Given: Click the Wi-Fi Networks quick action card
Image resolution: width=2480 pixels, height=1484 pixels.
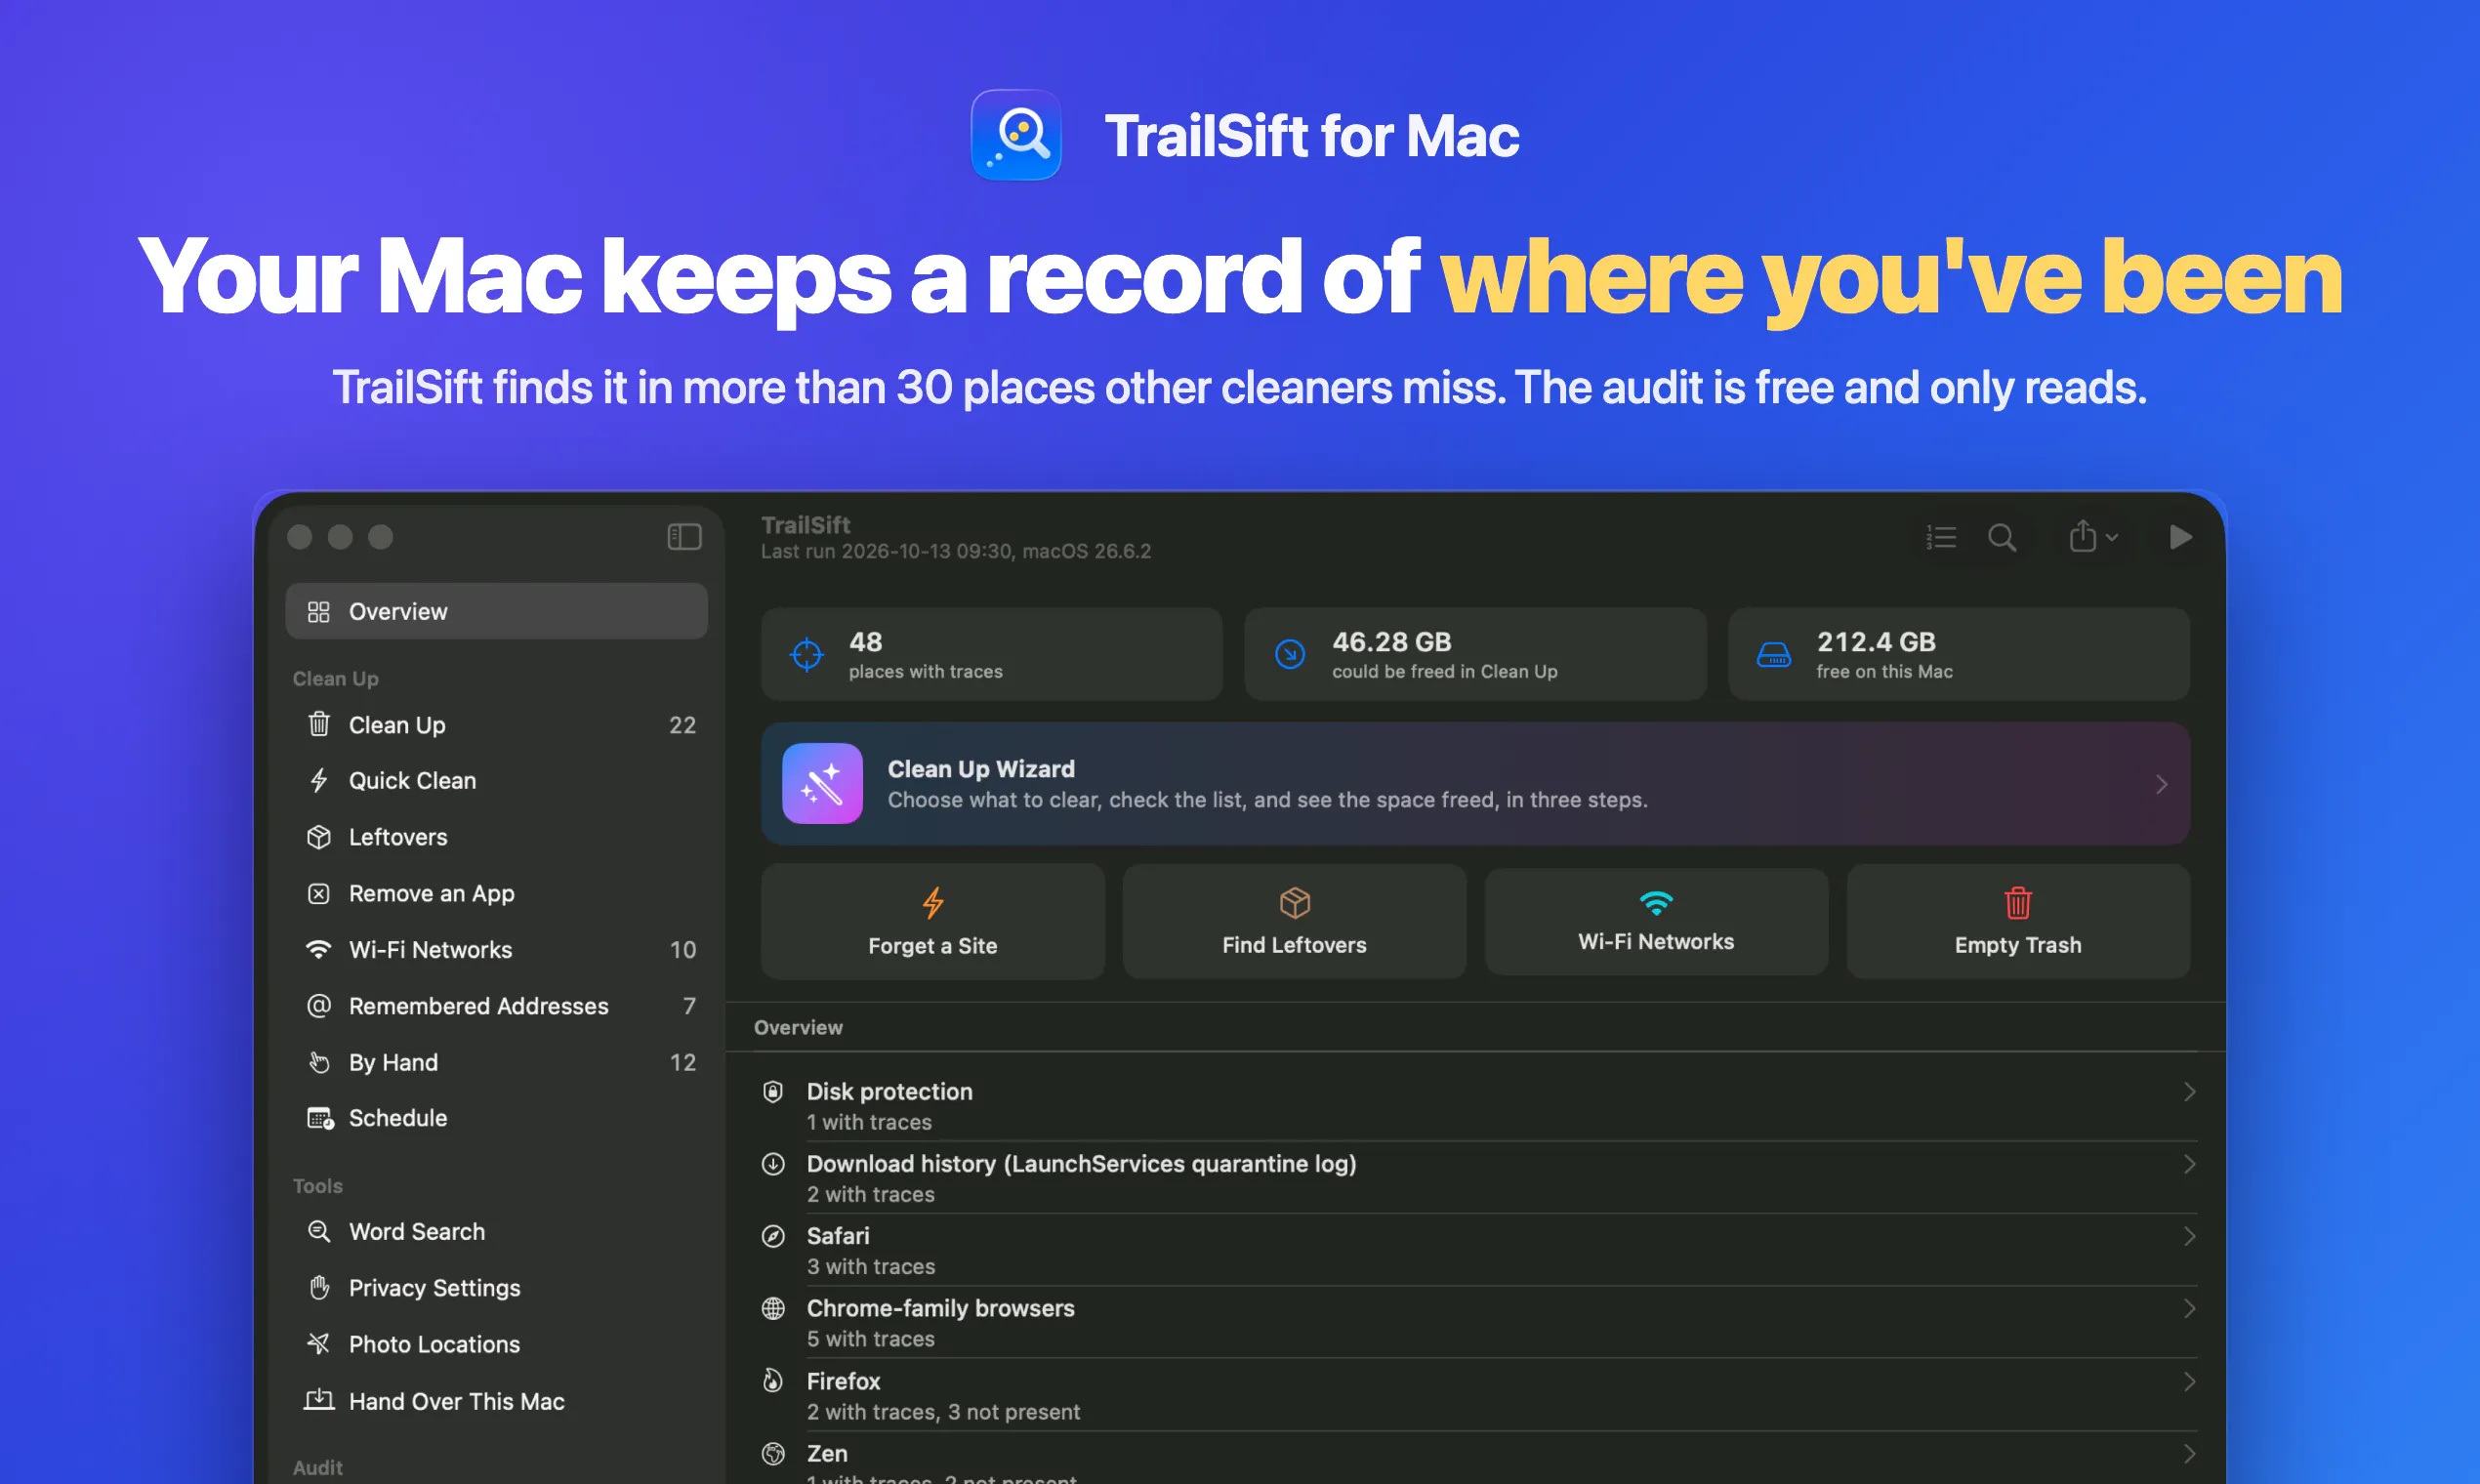Looking at the screenshot, I should 1656,921.
